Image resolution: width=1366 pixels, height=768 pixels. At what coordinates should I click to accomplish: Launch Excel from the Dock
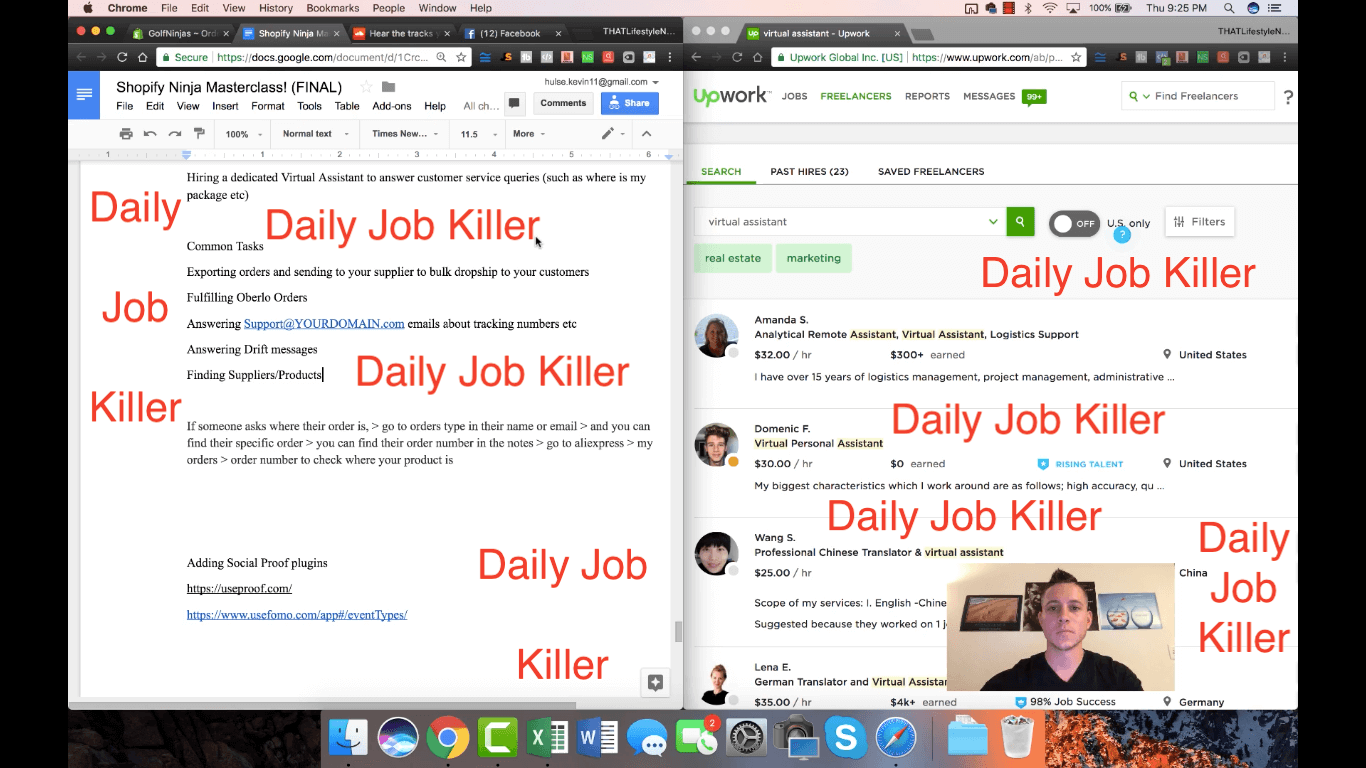548,740
